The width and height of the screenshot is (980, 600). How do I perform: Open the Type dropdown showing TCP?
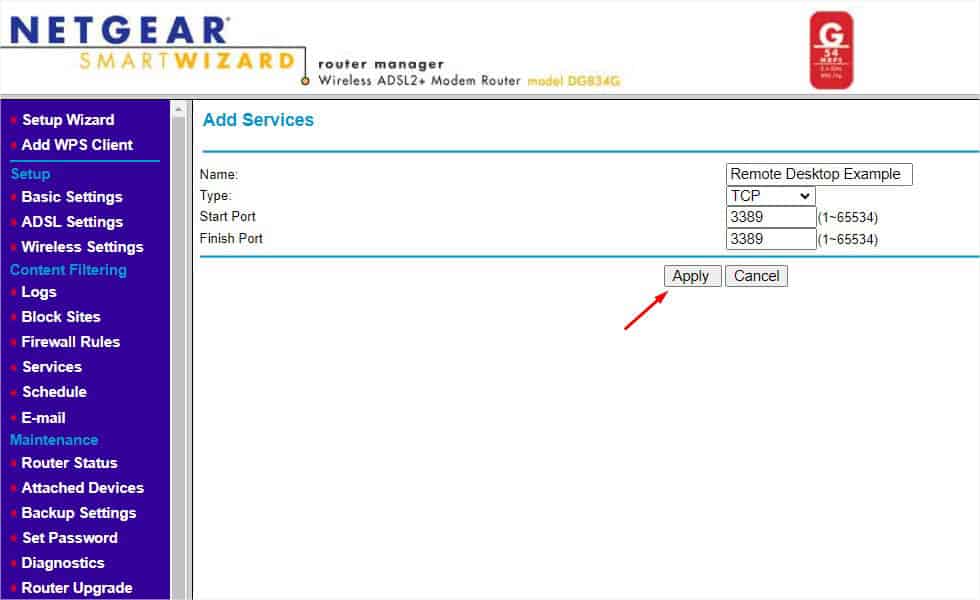771,196
